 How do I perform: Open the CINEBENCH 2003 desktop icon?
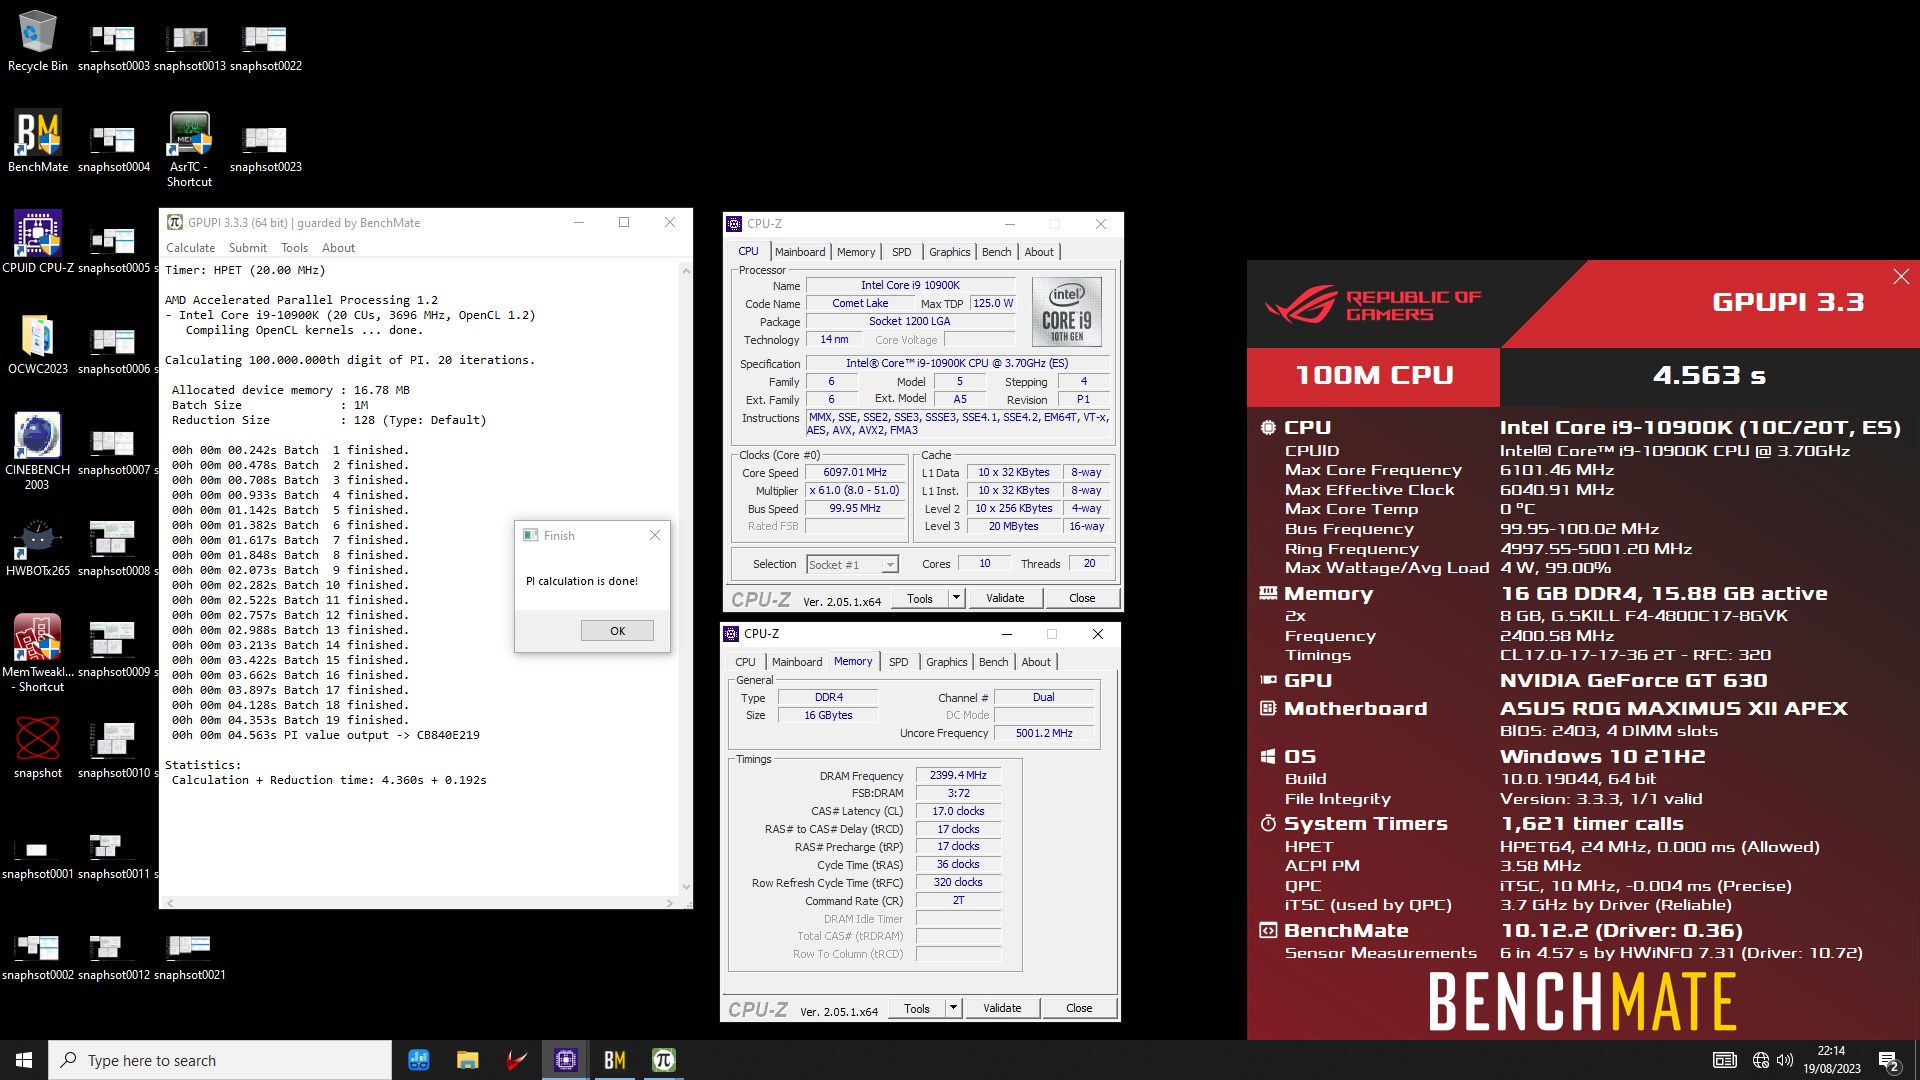pyautogui.click(x=38, y=451)
